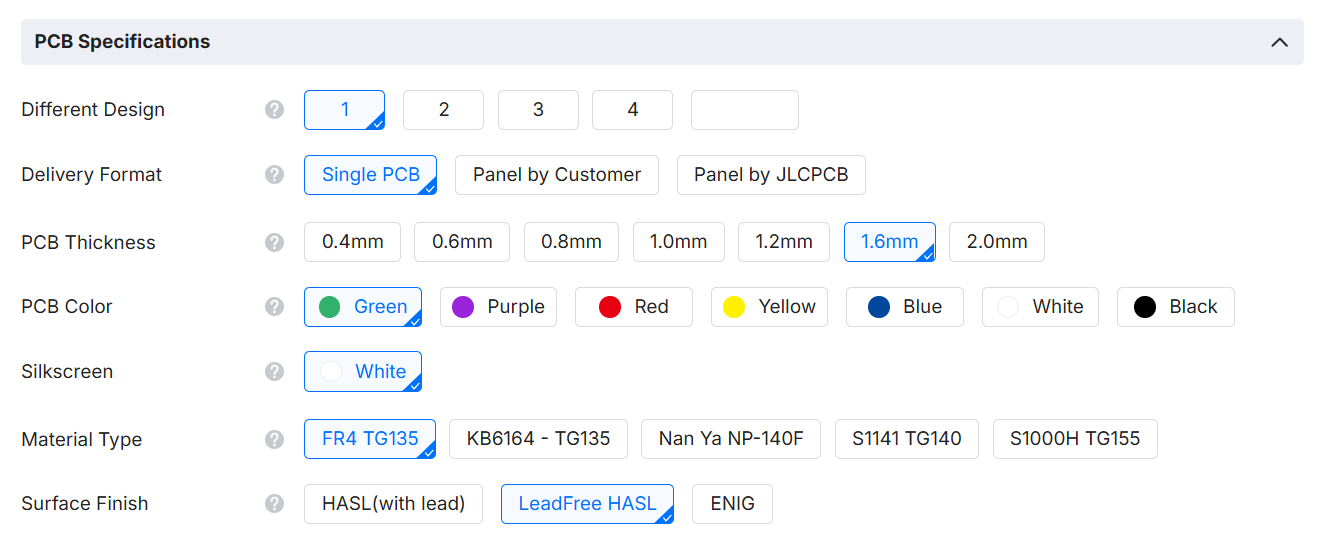Choose Panel by JLCPCB format
Image resolution: width=1333 pixels, height=541 pixels.
pyautogui.click(x=771, y=175)
